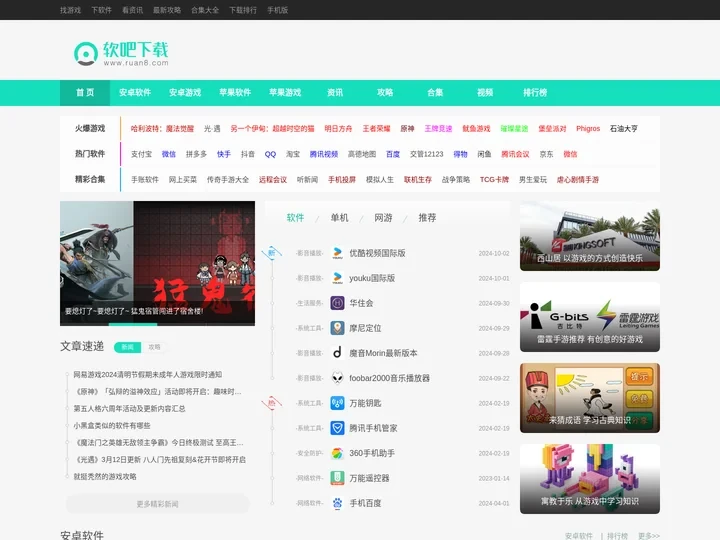Open the 远程会议 collection link

point(273,180)
